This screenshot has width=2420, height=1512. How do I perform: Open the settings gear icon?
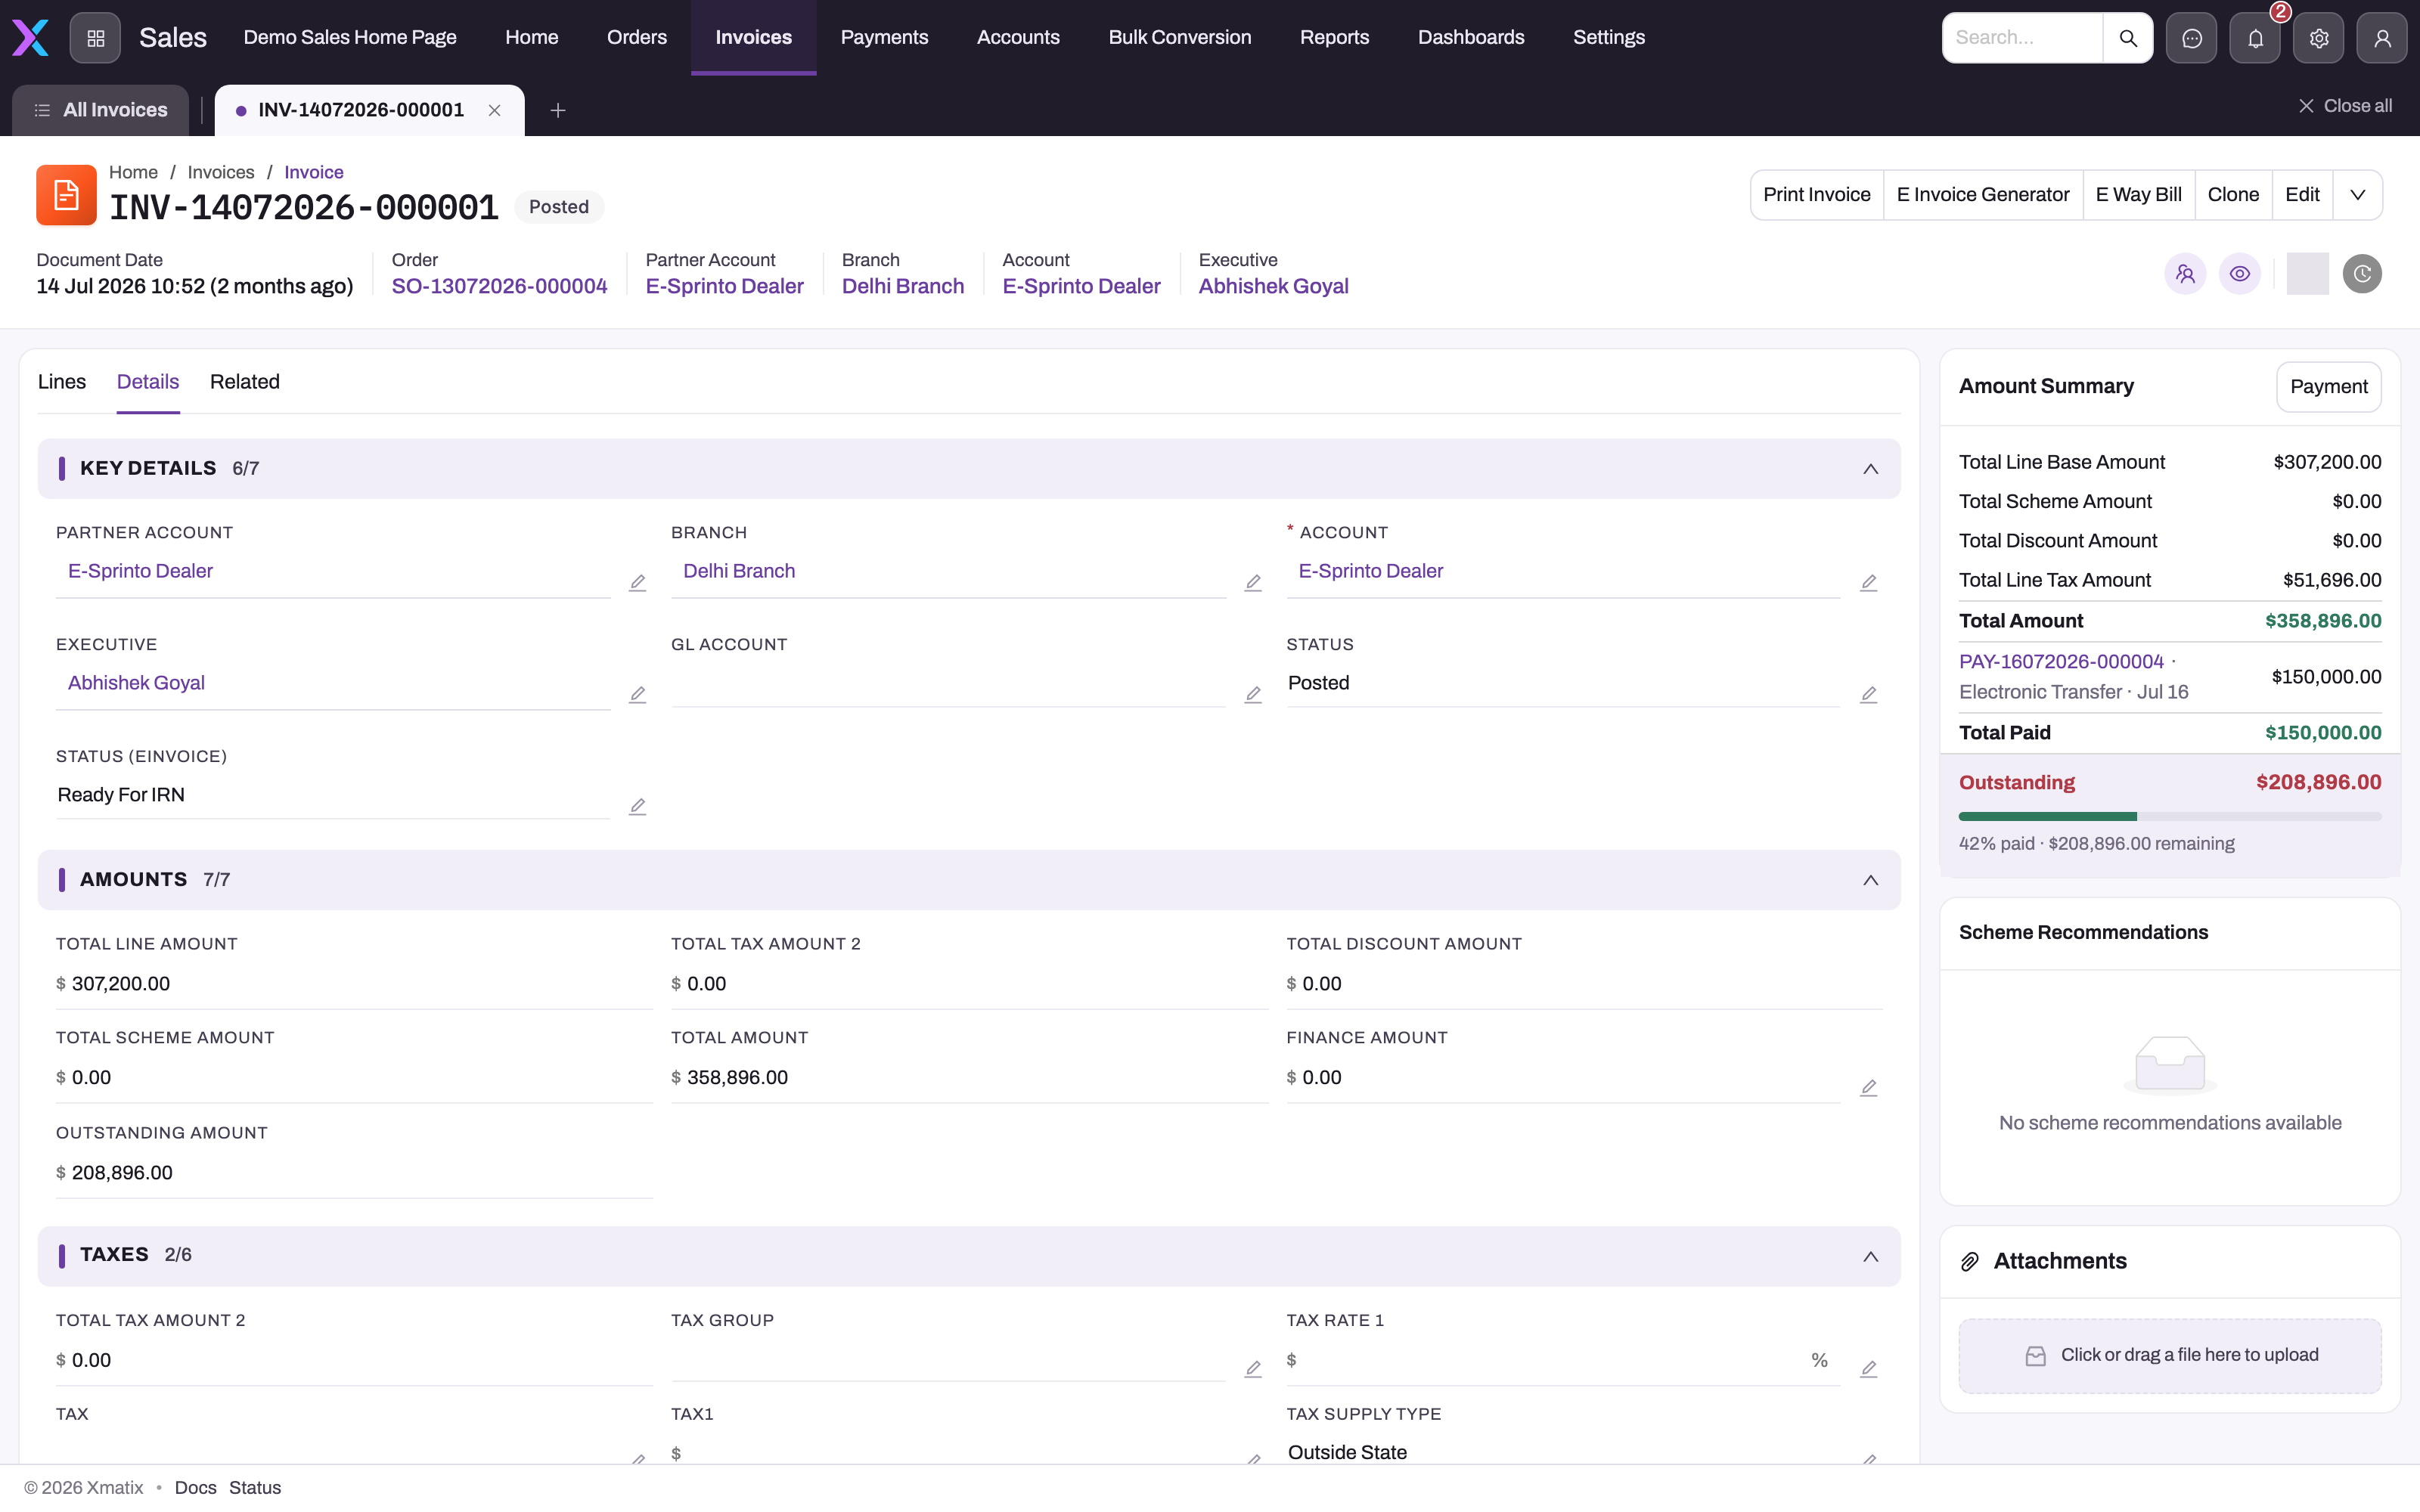pyautogui.click(x=2319, y=38)
